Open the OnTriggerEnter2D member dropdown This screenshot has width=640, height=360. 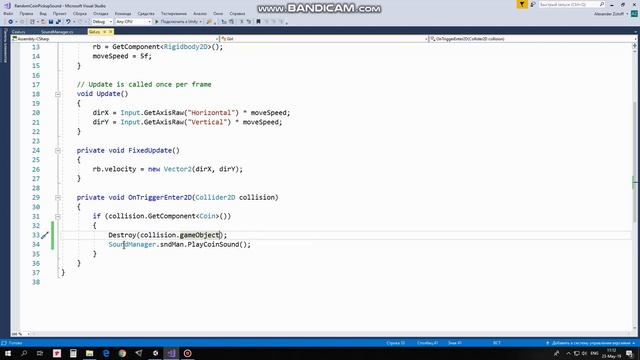[x=532, y=39]
